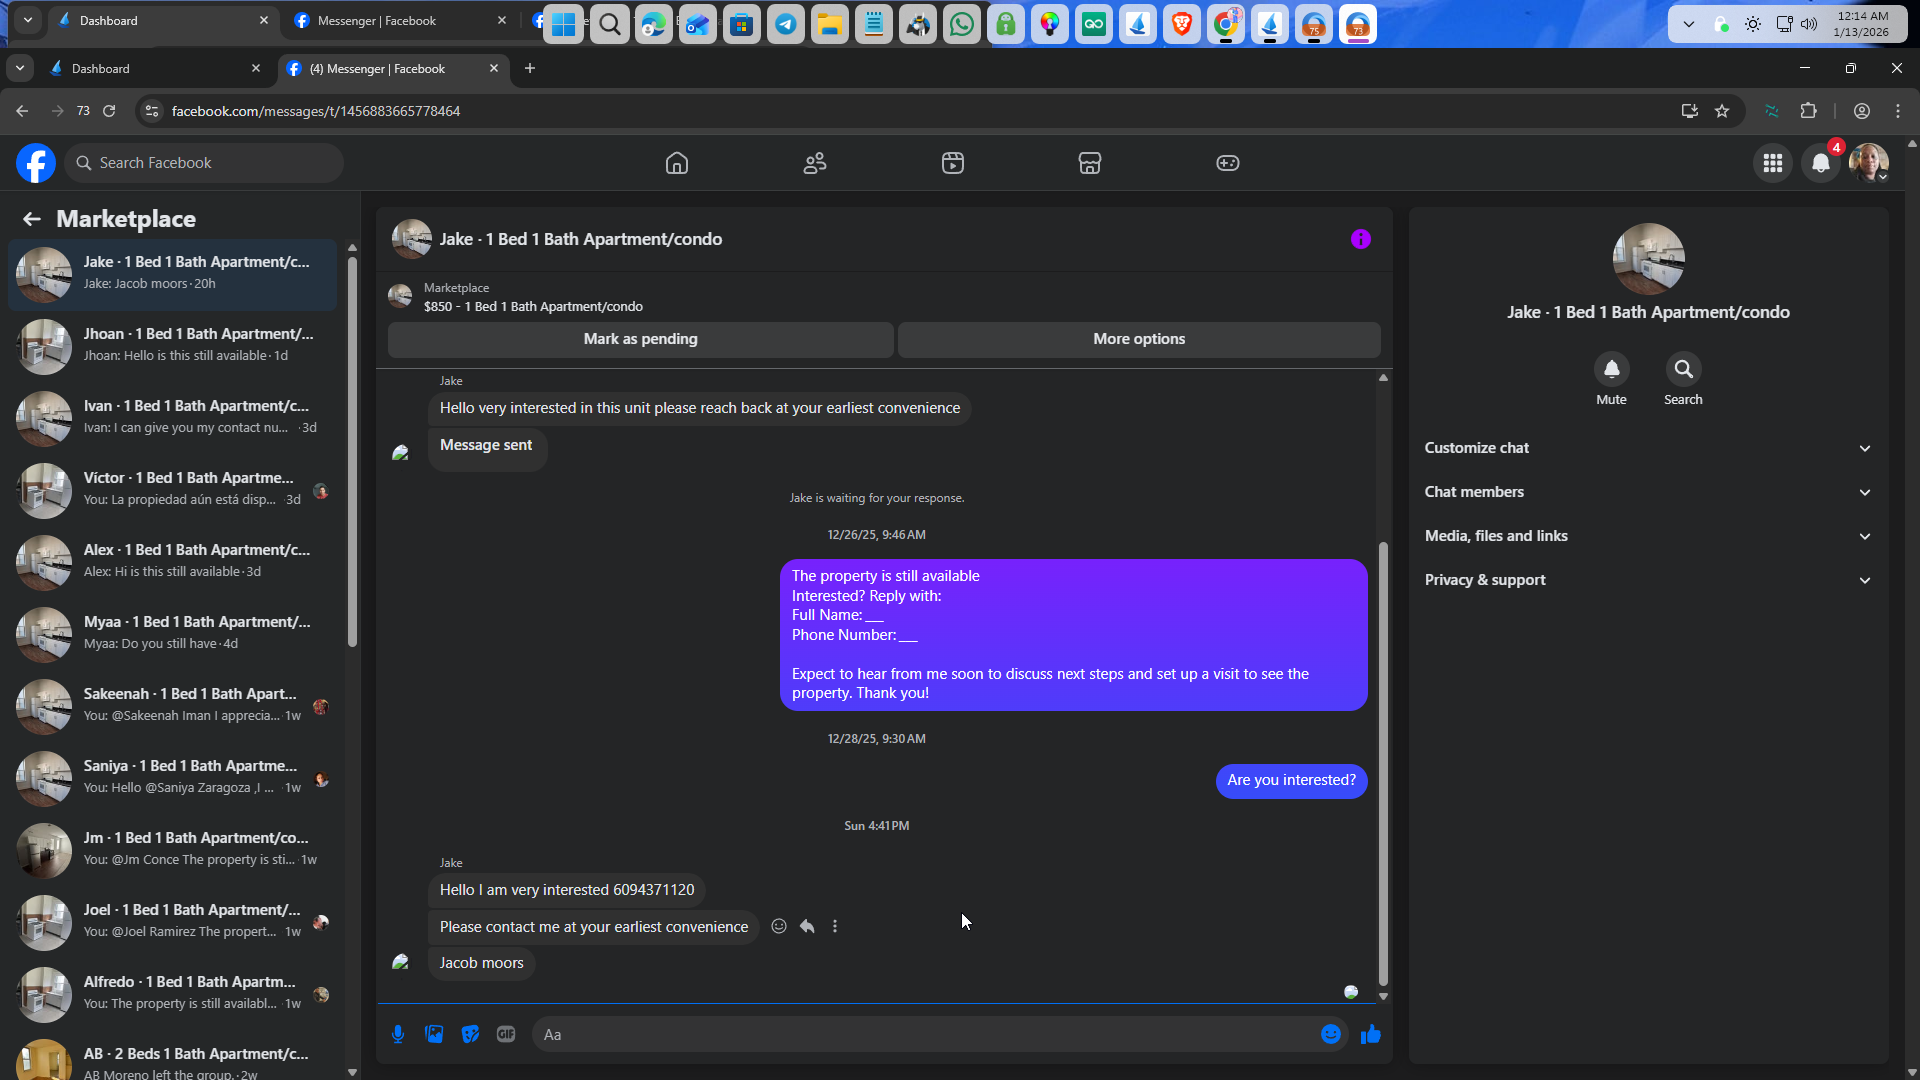Click the voice clip microphone icon

coord(398,1034)
